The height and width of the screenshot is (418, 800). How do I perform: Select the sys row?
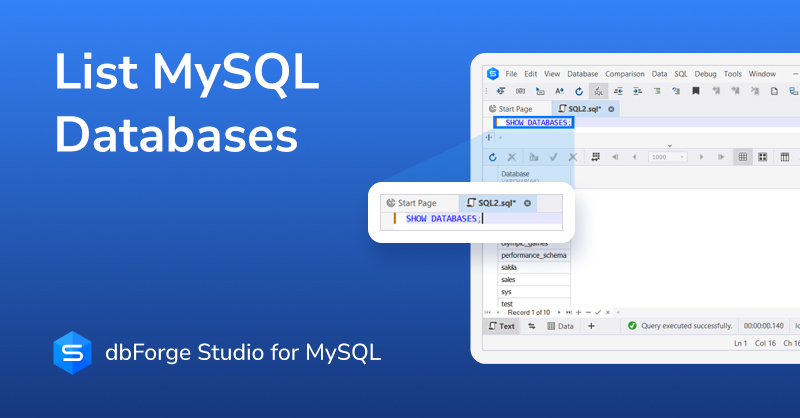tap(534, 292)
